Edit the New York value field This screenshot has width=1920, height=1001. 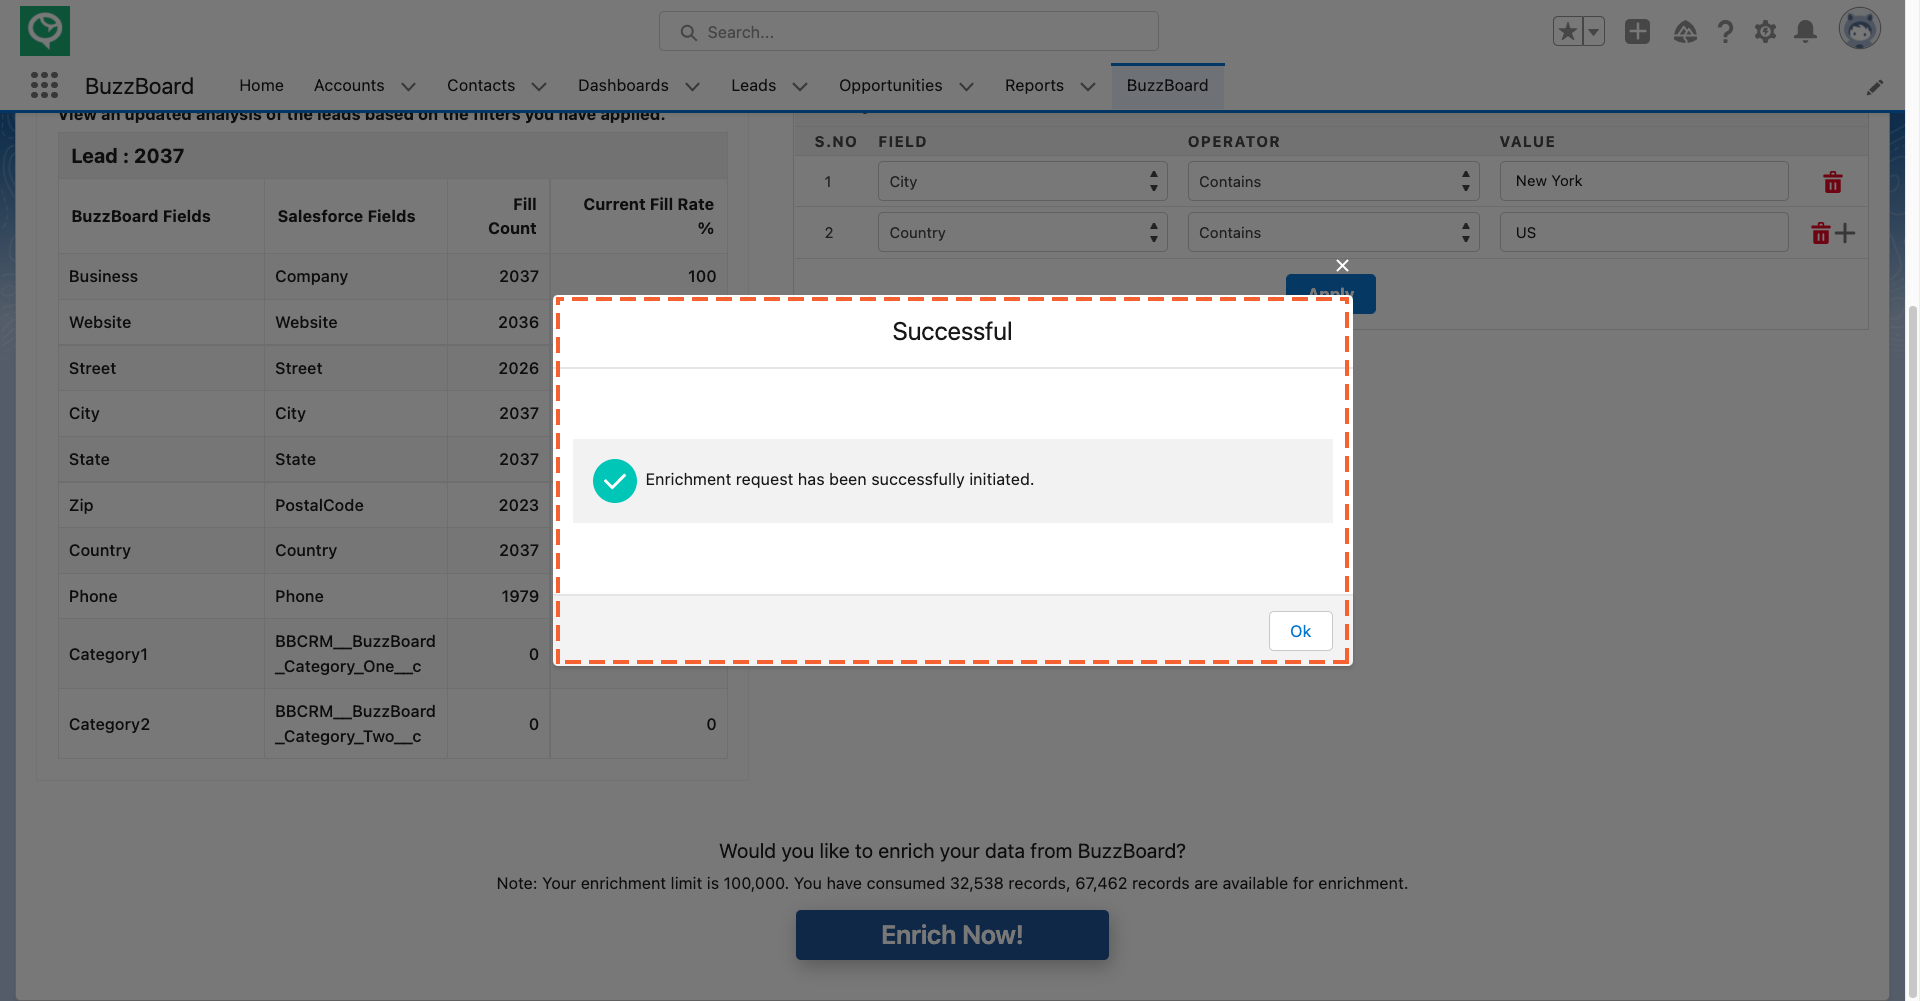1644,181
